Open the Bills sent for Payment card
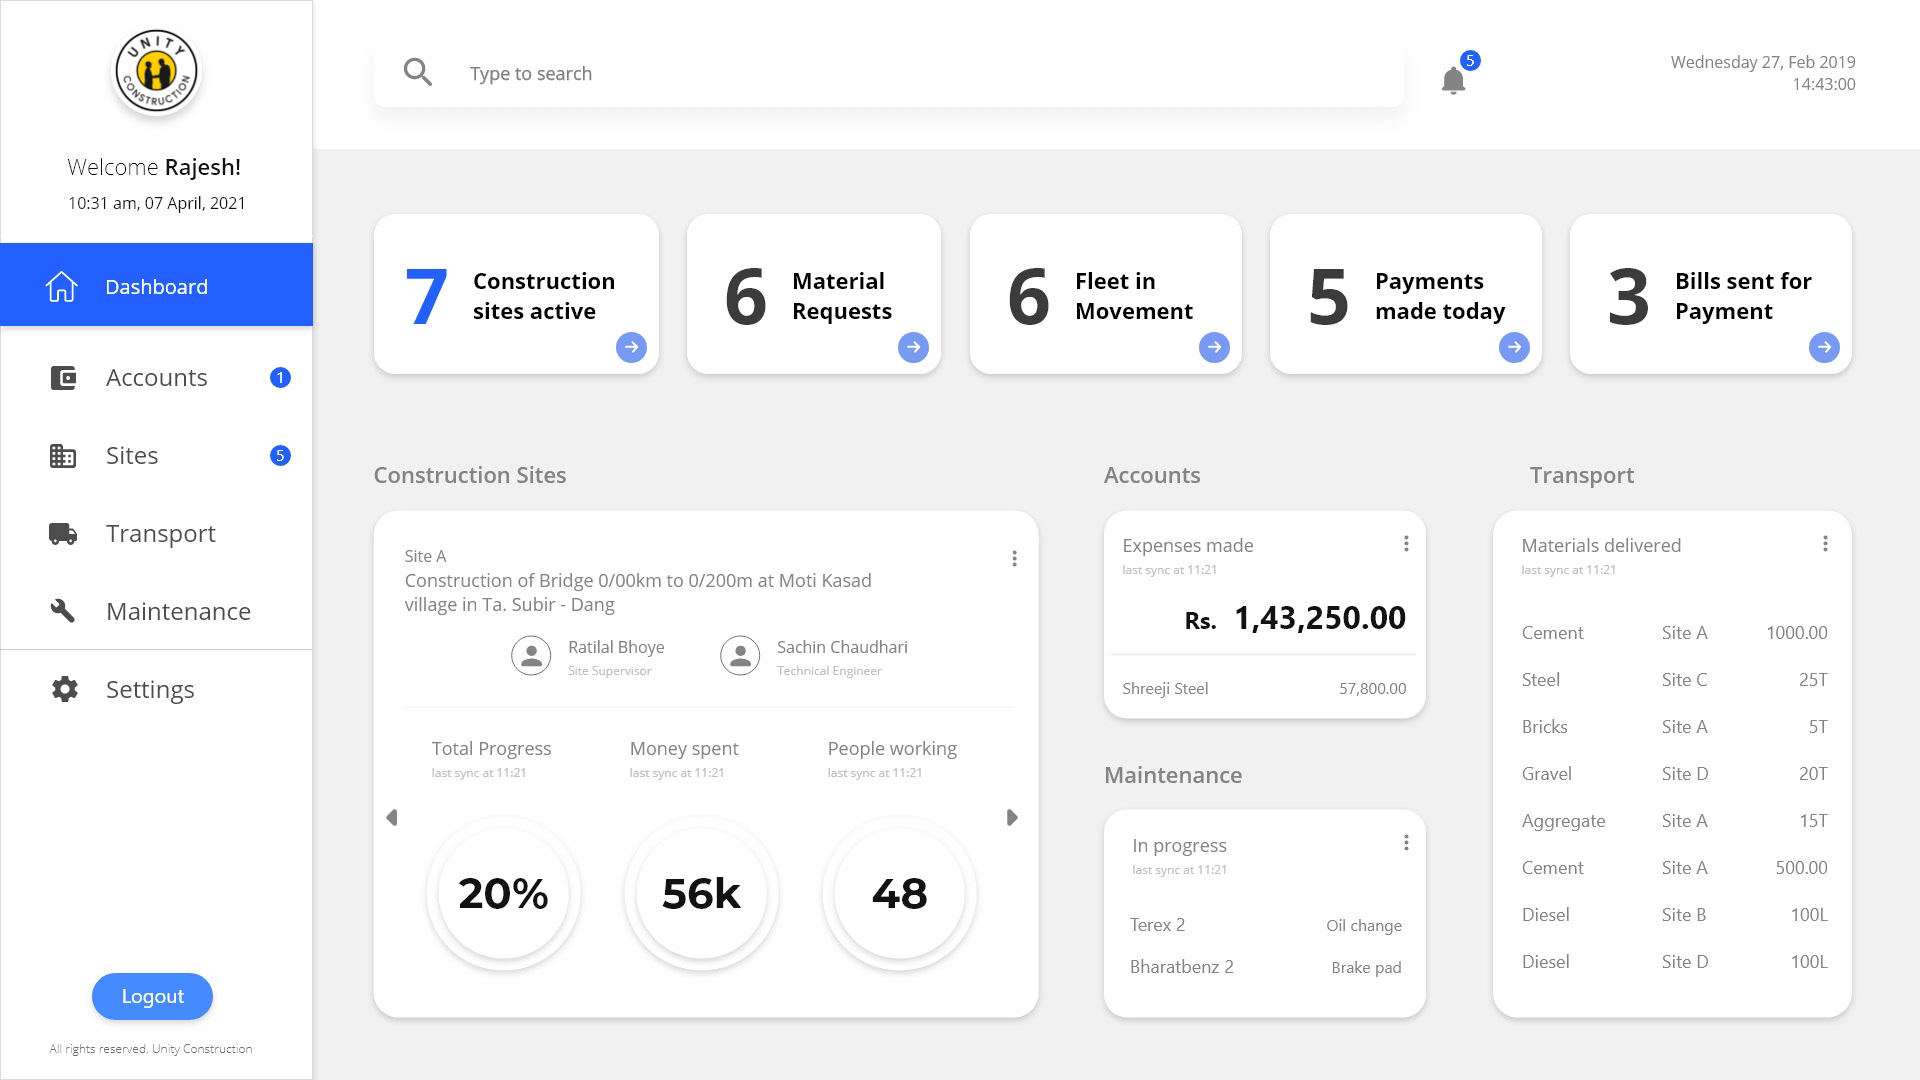 pyautogui.click(x=1711, y=294)
